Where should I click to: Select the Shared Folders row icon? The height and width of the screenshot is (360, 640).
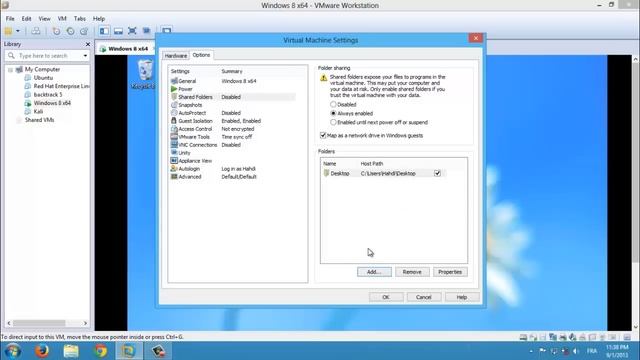[x=174, y=97]
